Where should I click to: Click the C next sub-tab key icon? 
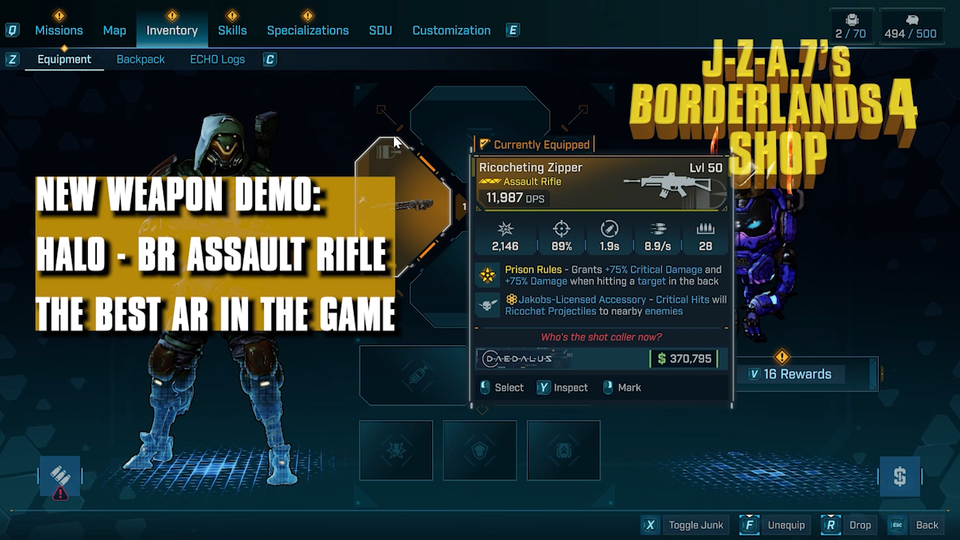pos(269,59)
